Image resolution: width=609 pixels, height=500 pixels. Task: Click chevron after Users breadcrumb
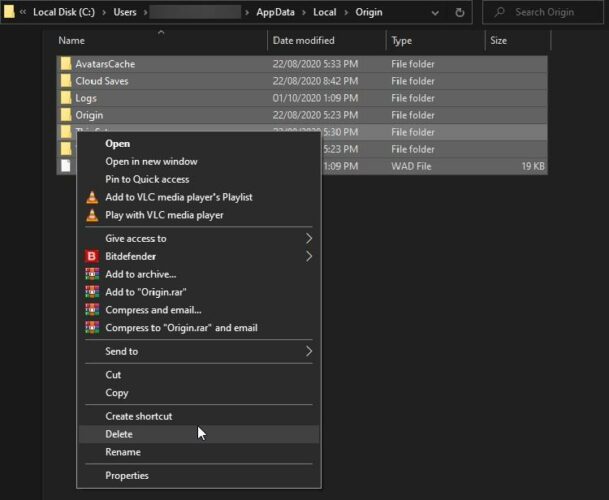click(145, 12)
